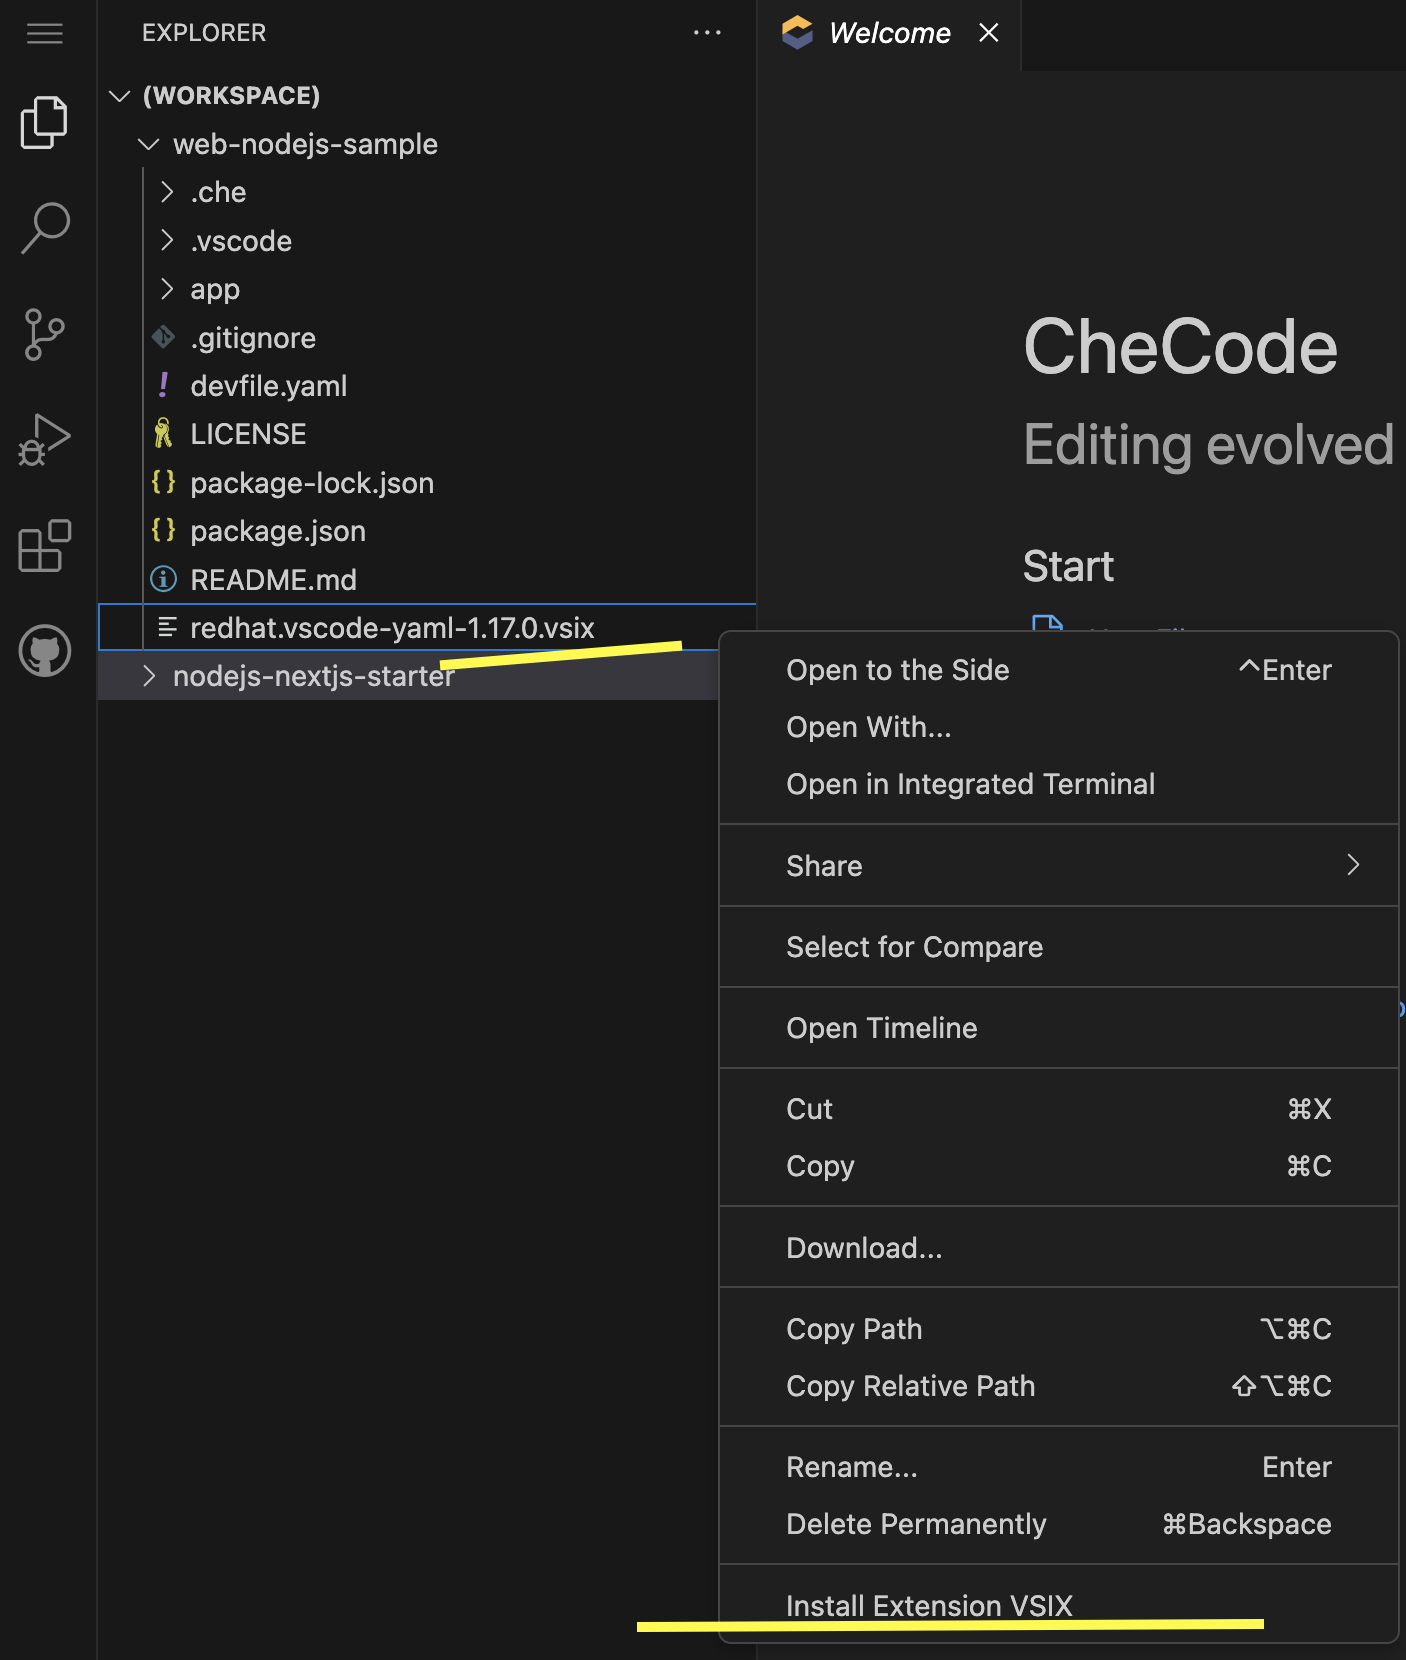Image resolution: width=1406 pixels, height=1660 pixels.
Task: Switch to the Welcome tab
Action: 888,33
